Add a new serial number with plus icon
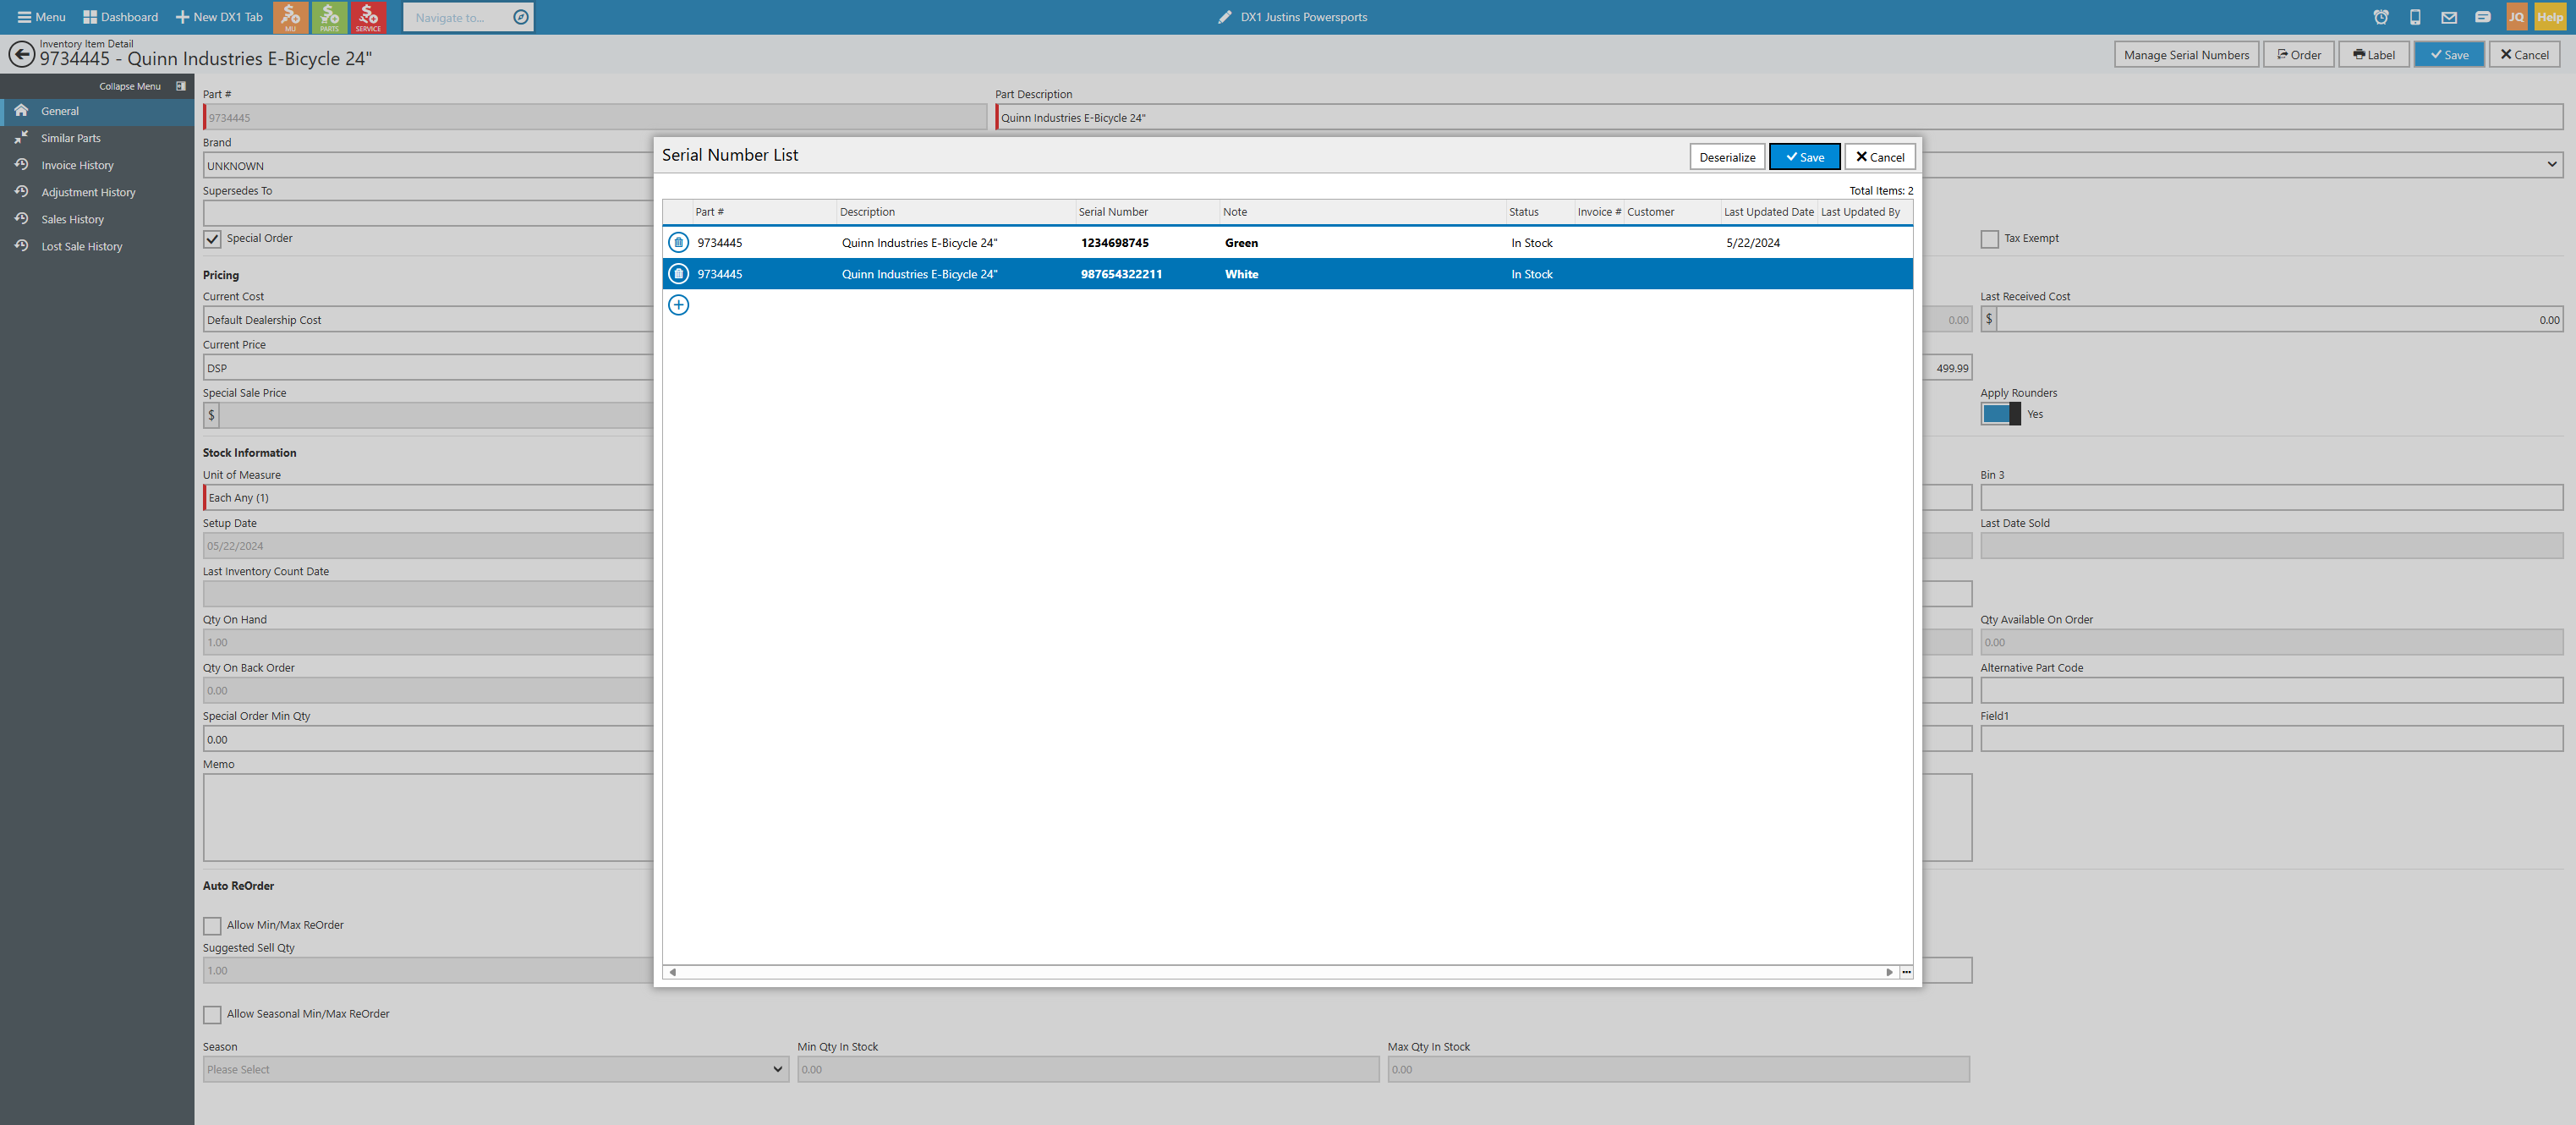Image resolution: width=2576 pixels, height=1125 pixels. point(678,305)
